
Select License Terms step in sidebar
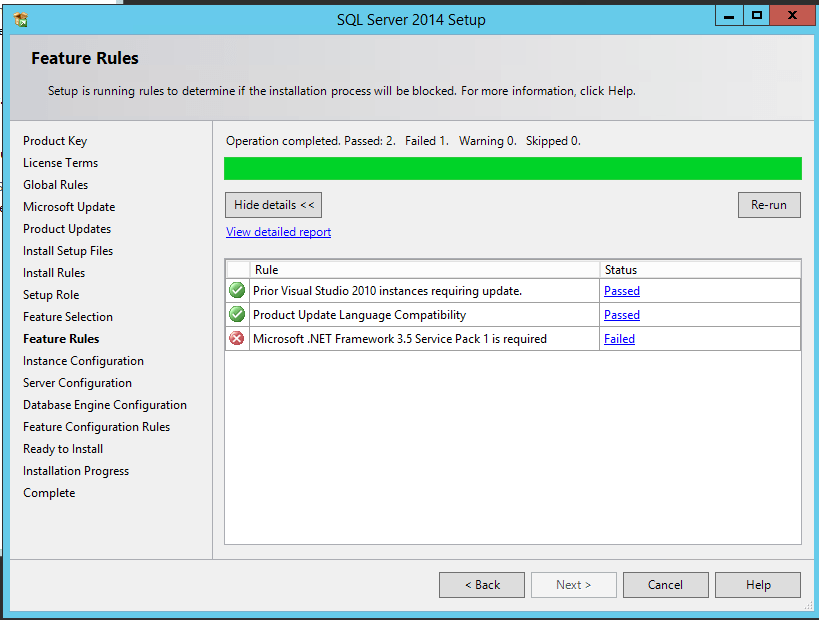(x=60, y=163)
